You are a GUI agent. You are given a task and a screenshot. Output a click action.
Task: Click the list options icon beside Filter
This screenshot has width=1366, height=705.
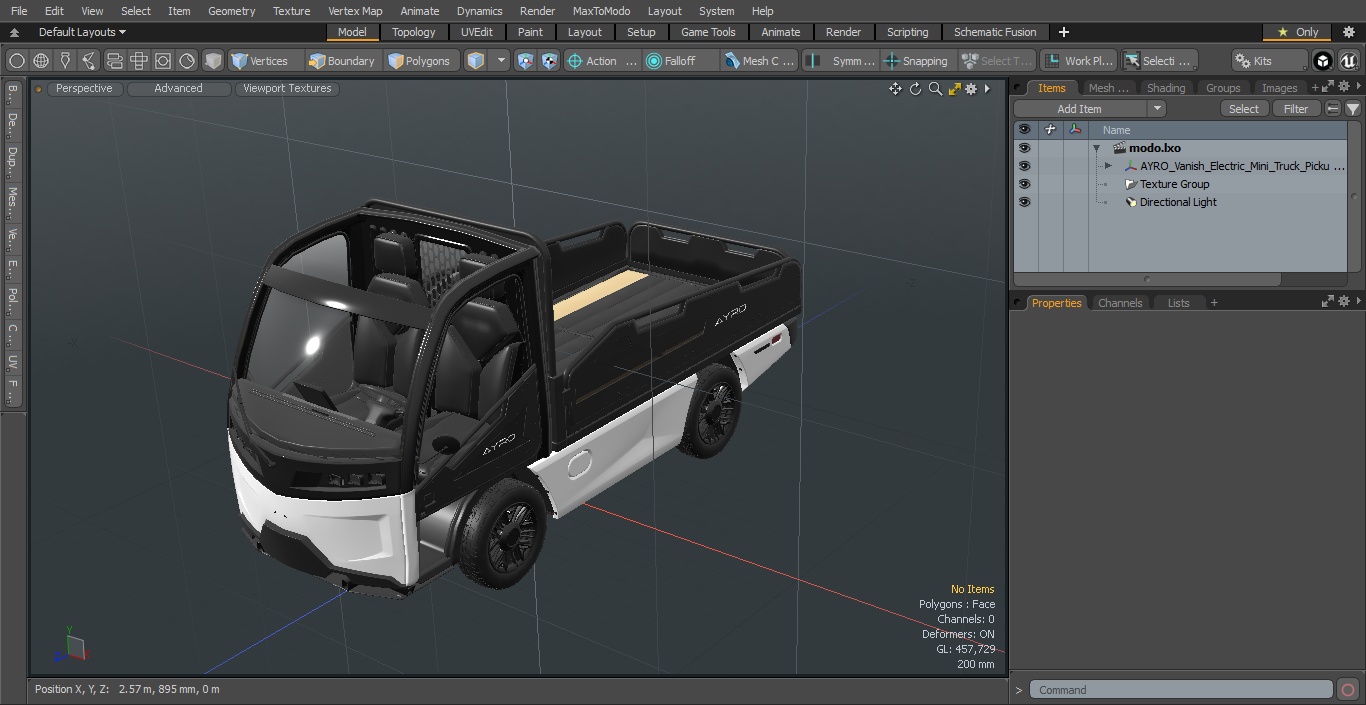(1333, 109)
